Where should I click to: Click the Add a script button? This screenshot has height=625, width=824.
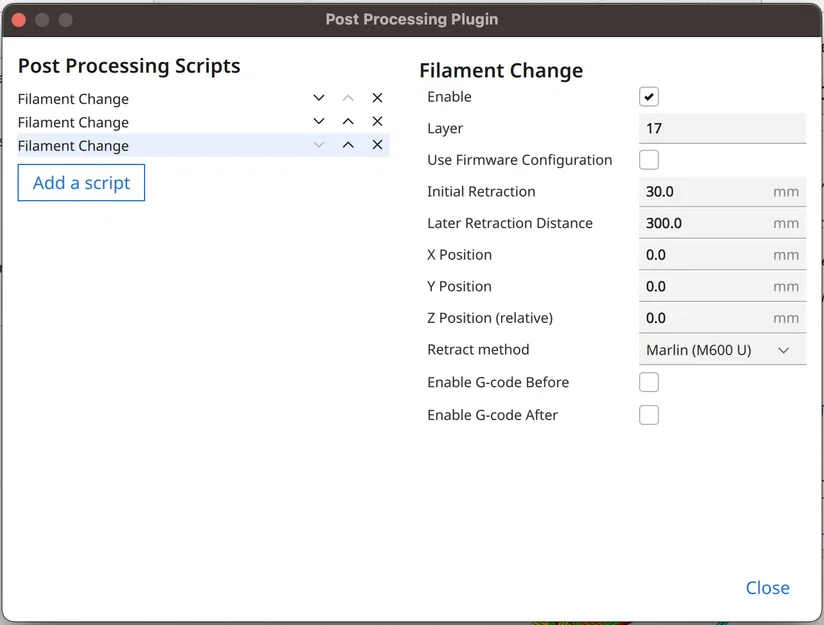[x=81, y=183]
